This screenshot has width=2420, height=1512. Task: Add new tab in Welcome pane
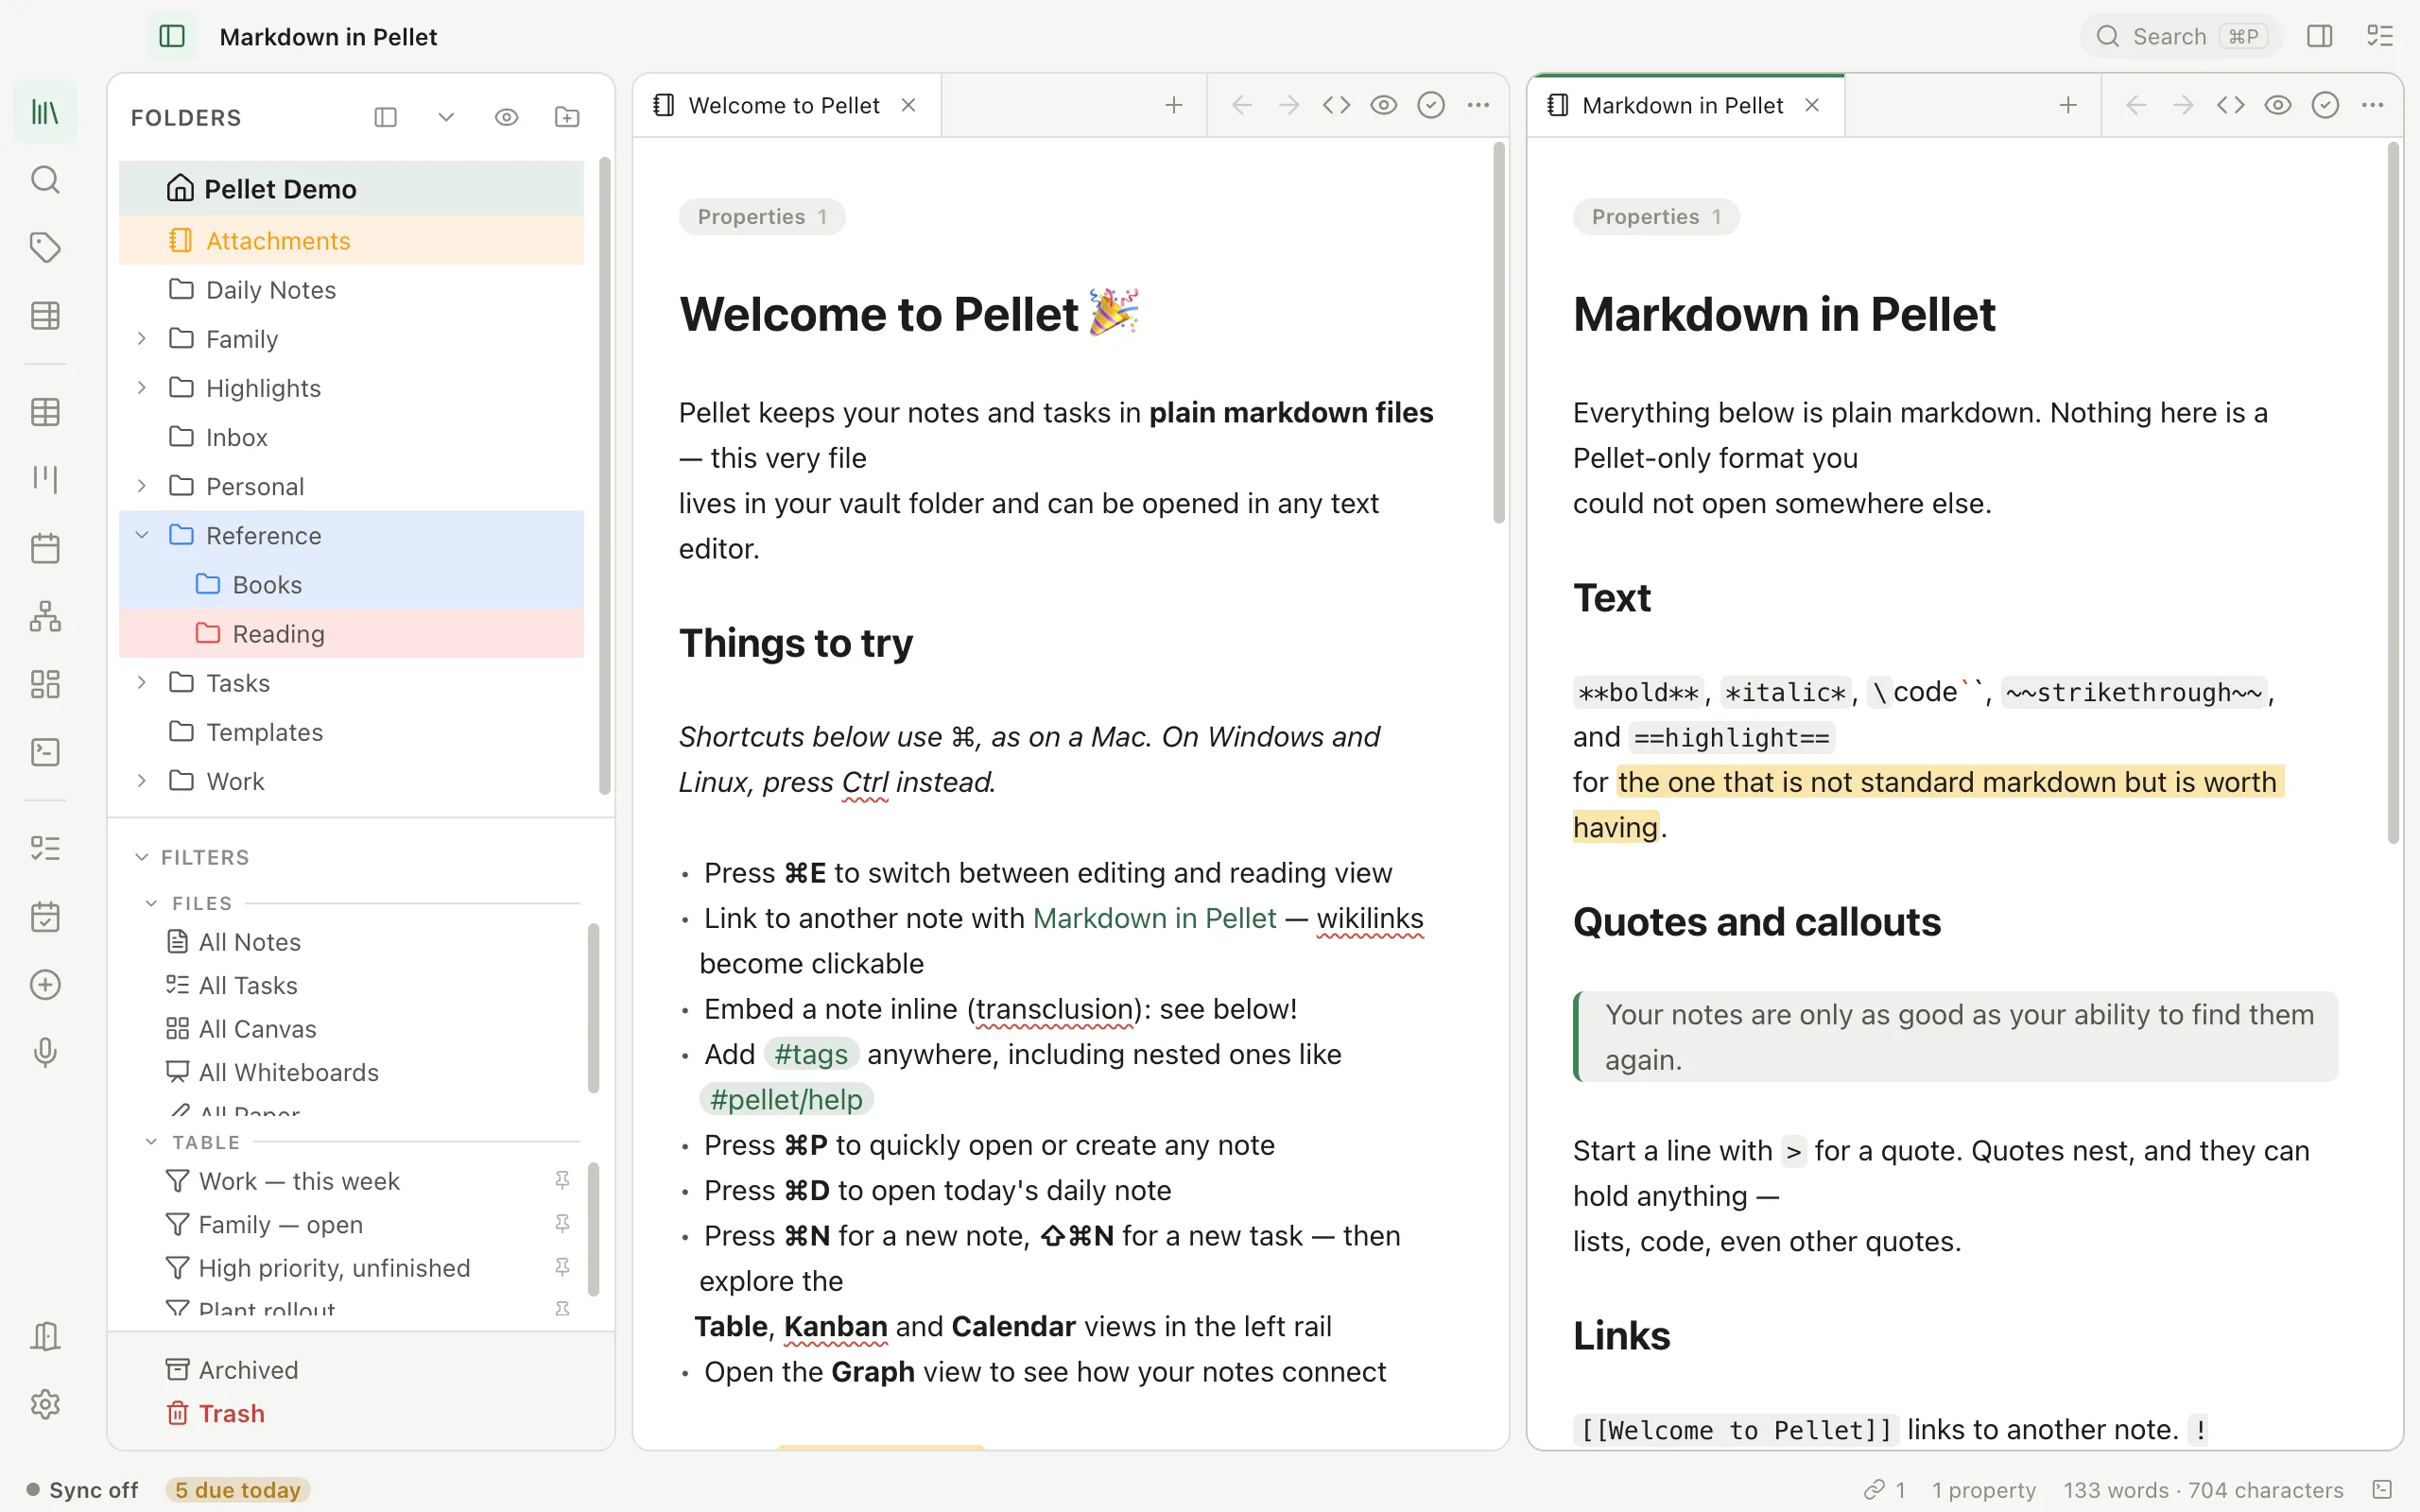coord(1174,105)
